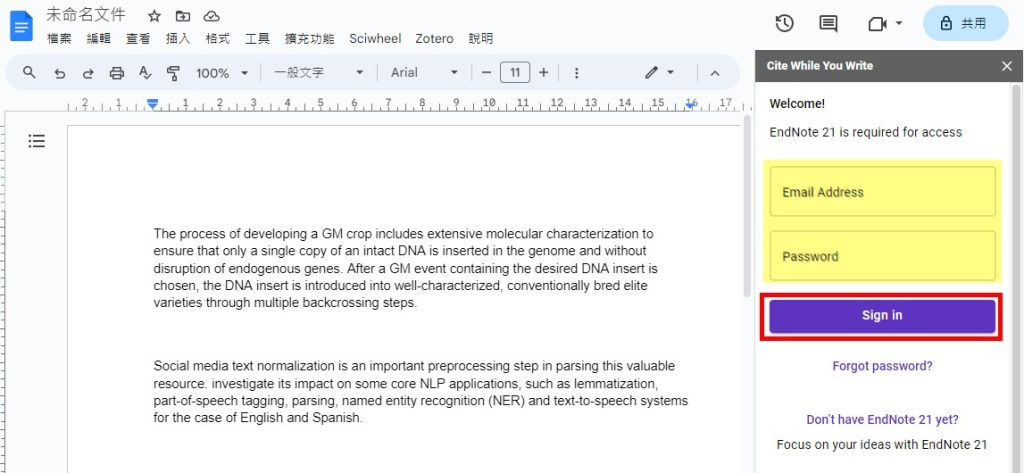
Task: Open the meeting options dropdown arrow
Action: click(x=899, y=24)
